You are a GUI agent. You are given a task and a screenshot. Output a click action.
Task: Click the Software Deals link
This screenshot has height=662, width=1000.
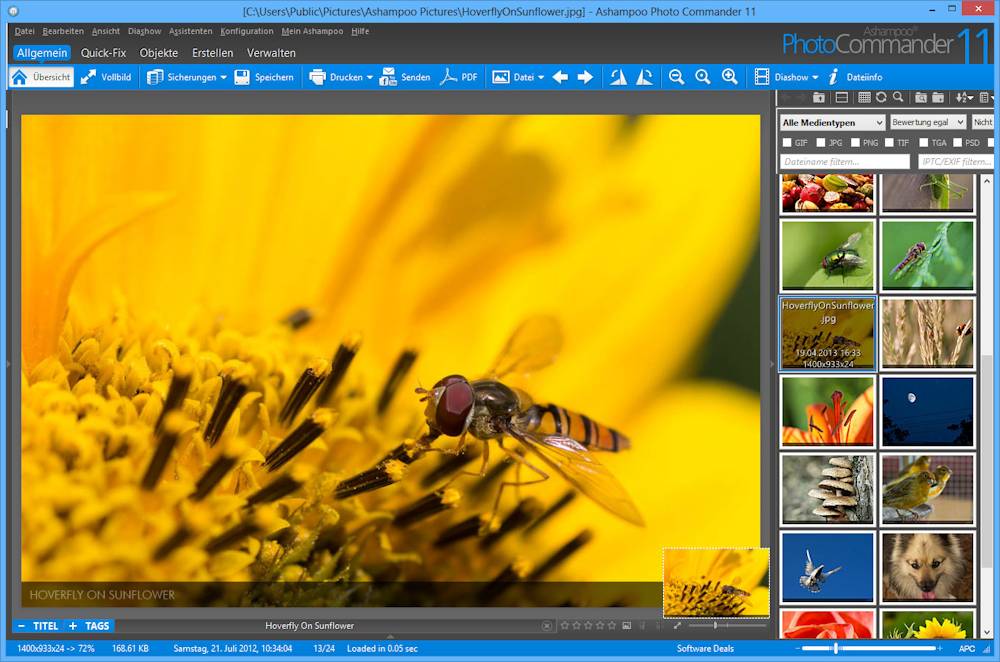705,648
